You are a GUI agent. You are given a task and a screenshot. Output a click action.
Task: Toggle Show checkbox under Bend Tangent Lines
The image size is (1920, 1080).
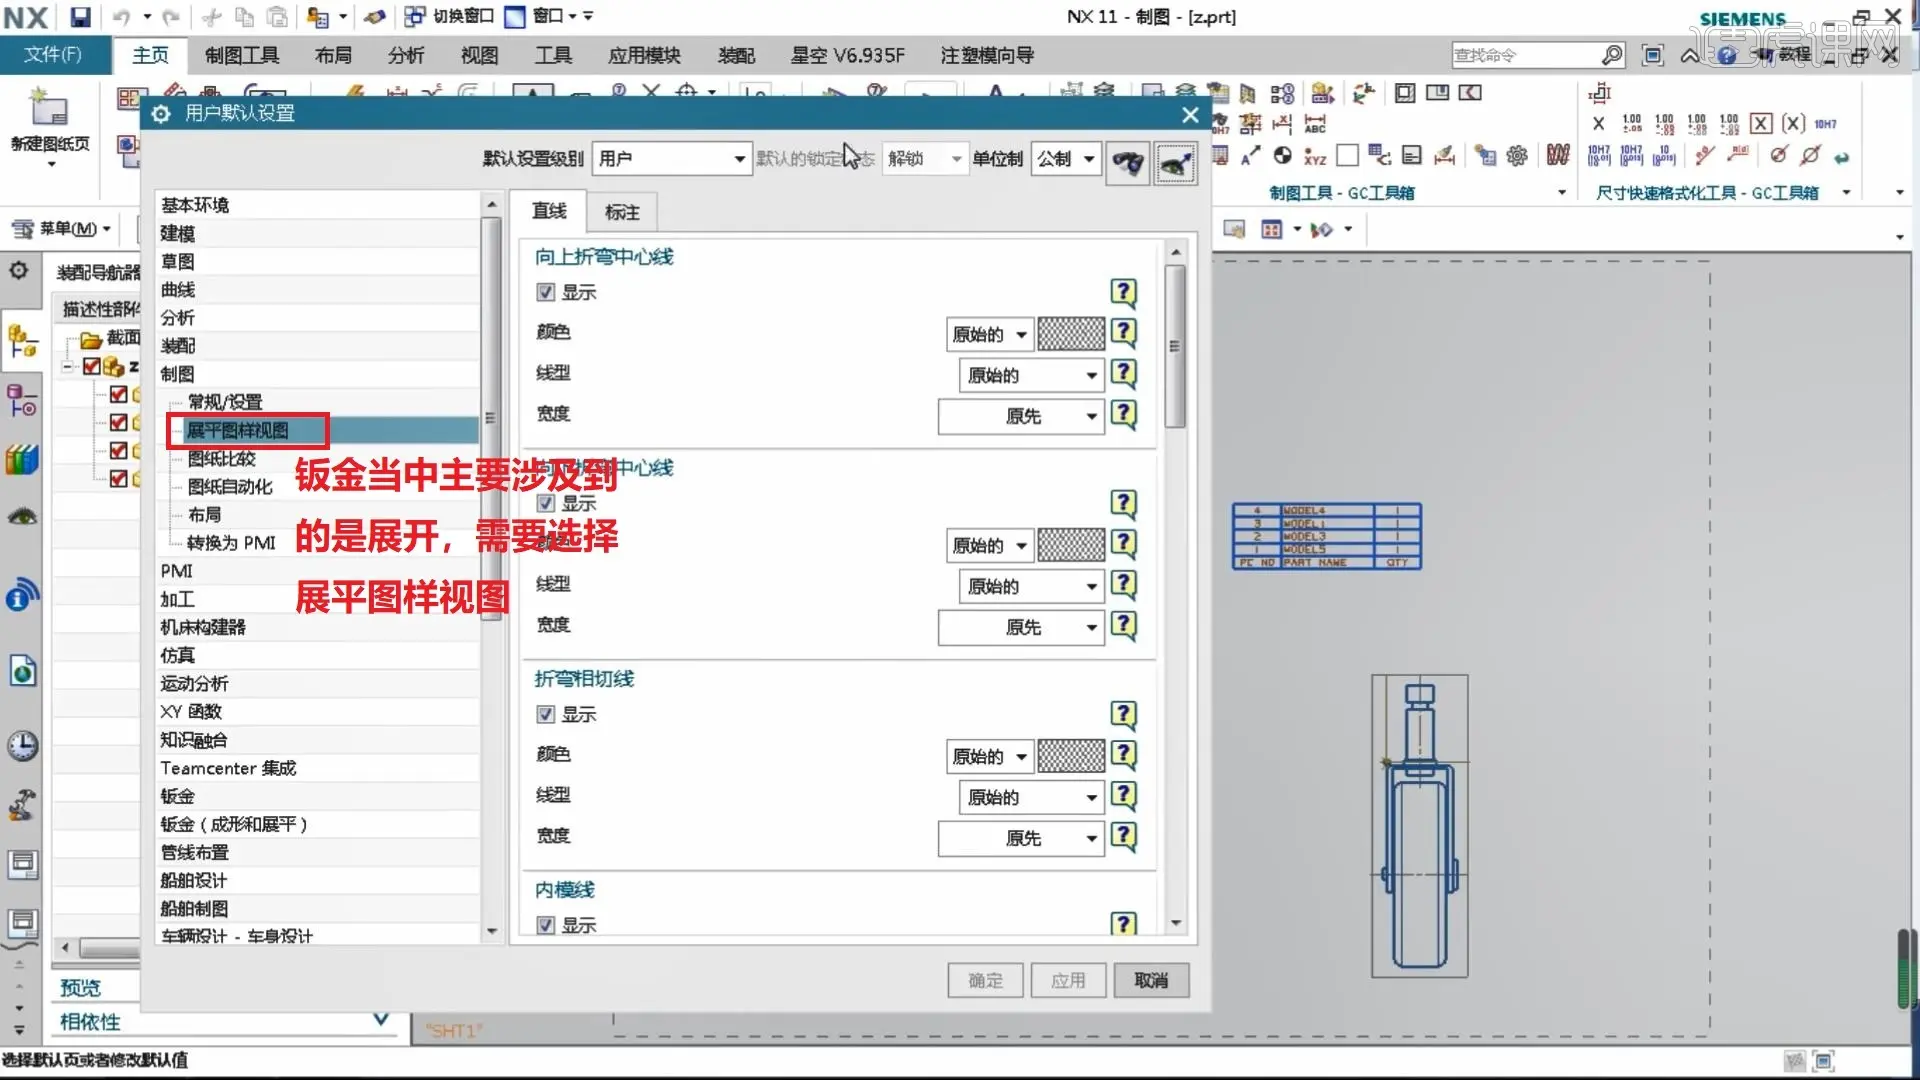click(546, 715)
